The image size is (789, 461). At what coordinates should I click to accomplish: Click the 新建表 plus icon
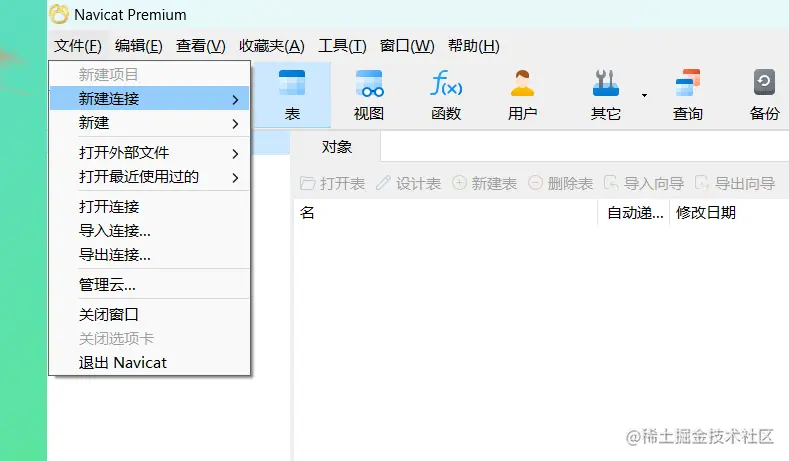click(459, 183)
